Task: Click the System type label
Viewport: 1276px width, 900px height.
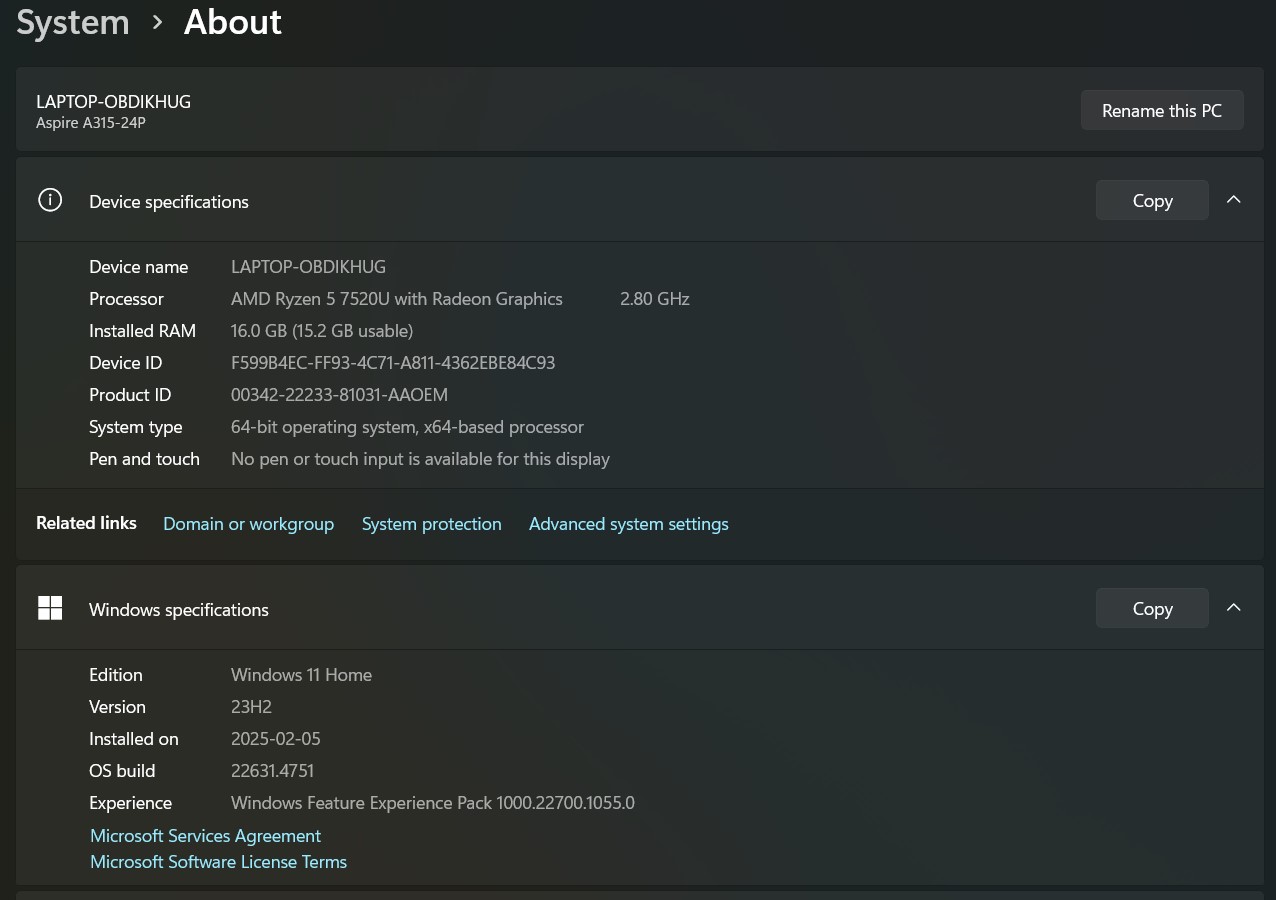Action: click(136, 427)
